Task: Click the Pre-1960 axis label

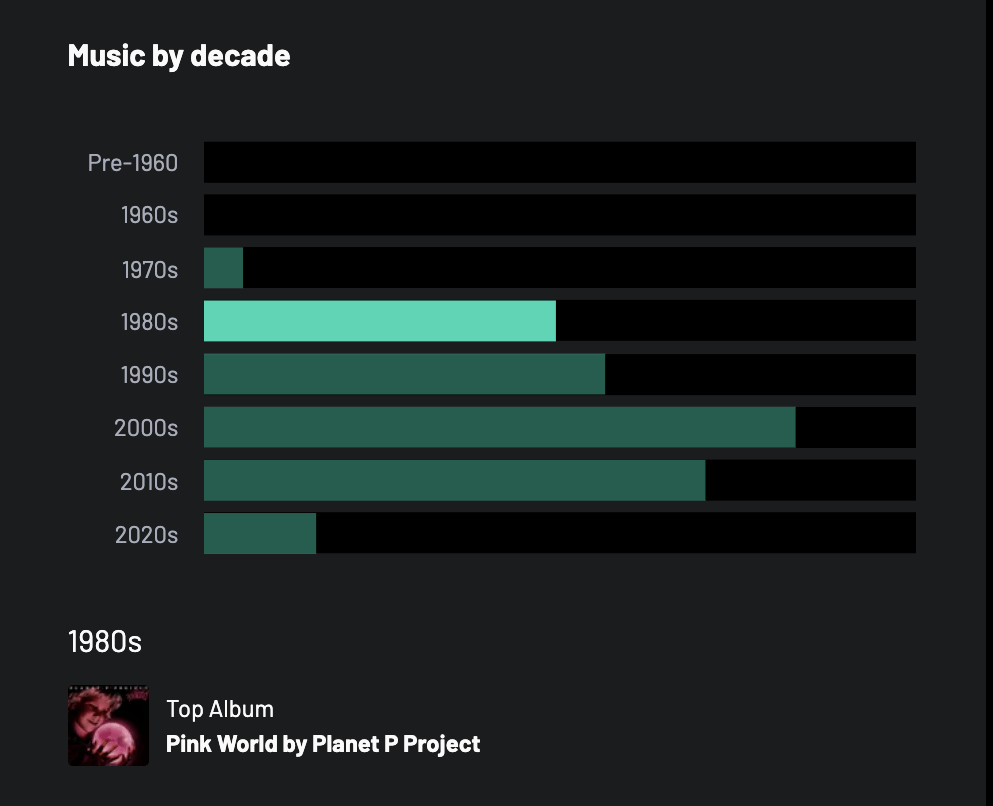Action: 133,162
